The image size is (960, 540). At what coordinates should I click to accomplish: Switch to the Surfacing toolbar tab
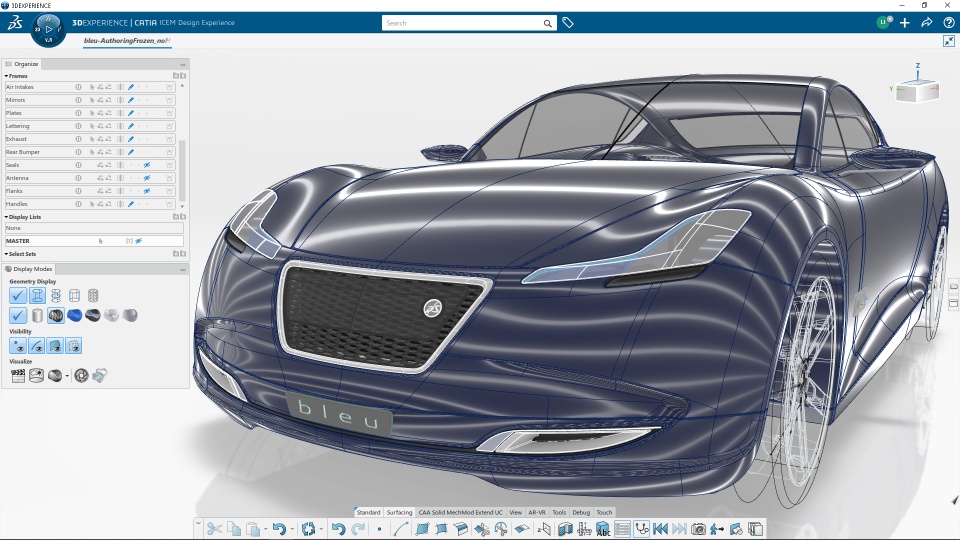pos(399,512)
